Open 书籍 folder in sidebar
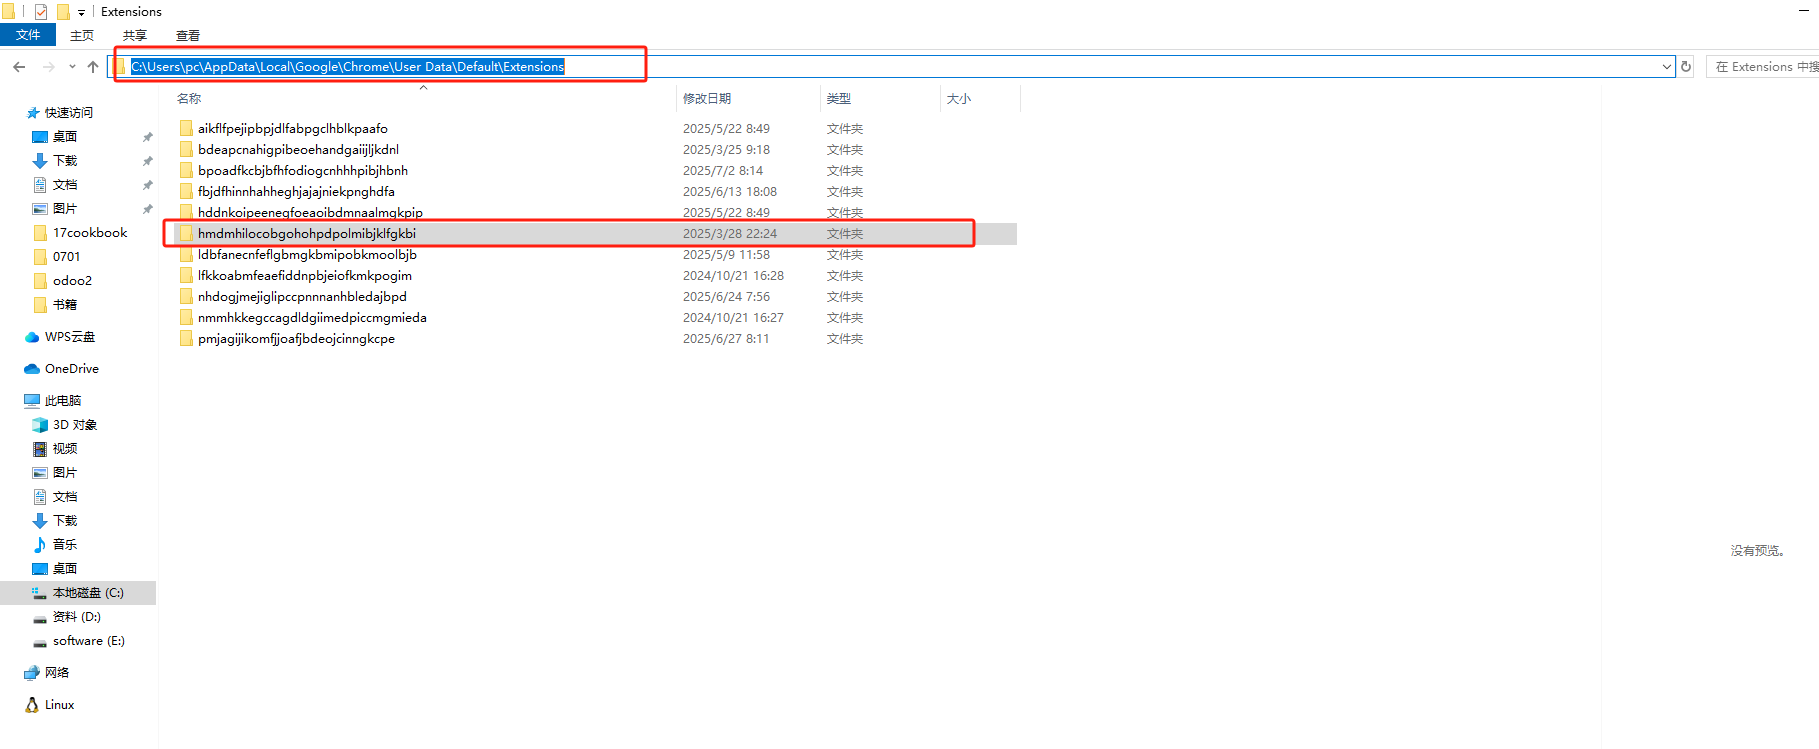The height and width of the screenshot is (749, 1819). point(65,305)
